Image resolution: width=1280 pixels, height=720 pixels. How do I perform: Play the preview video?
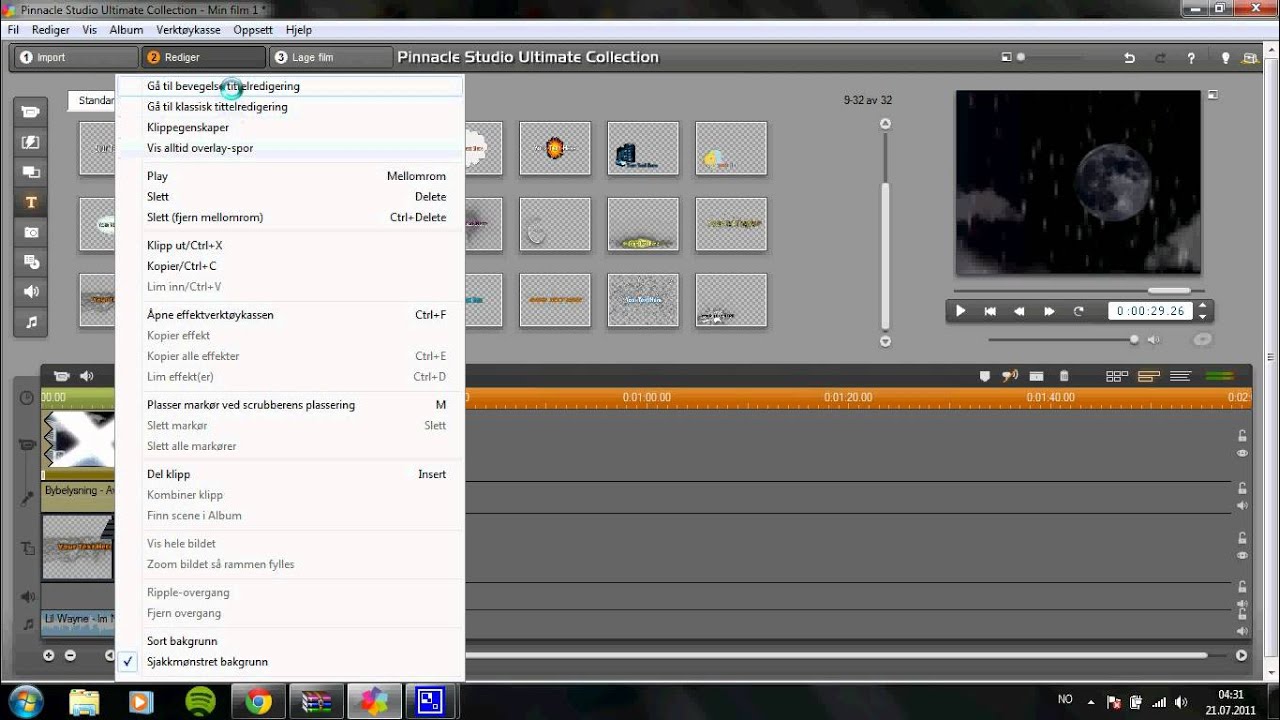point(961,311)
